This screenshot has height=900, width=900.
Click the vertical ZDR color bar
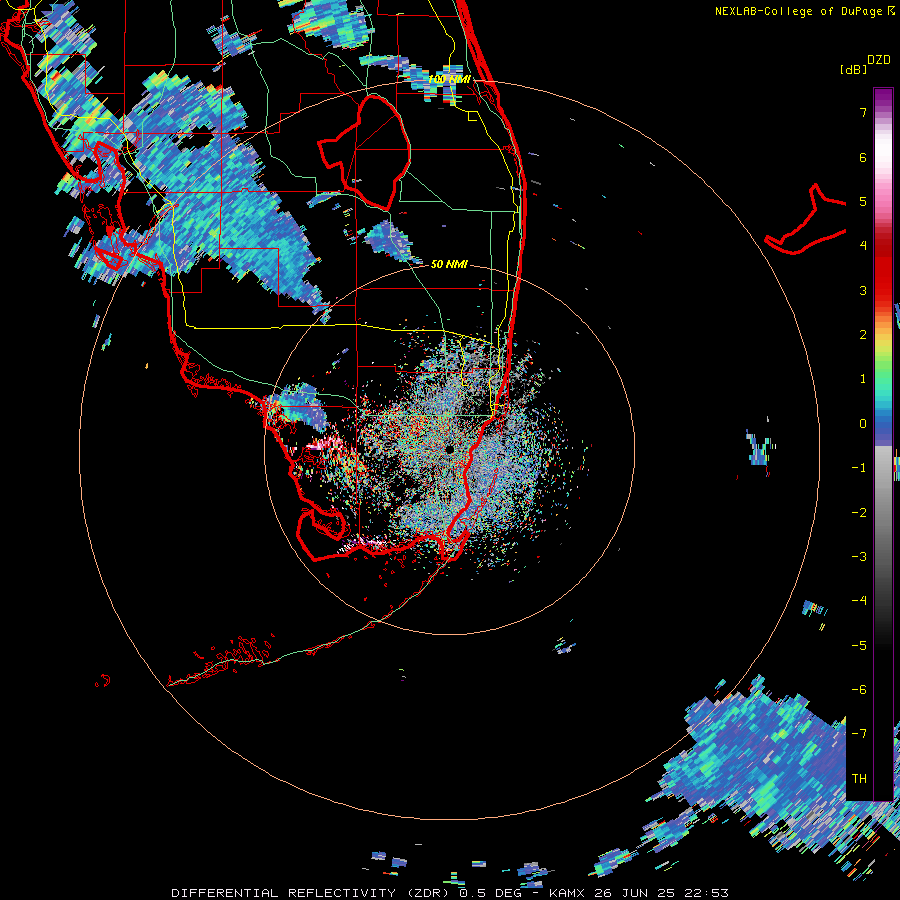pyautogui.click(x=883, y=444)
